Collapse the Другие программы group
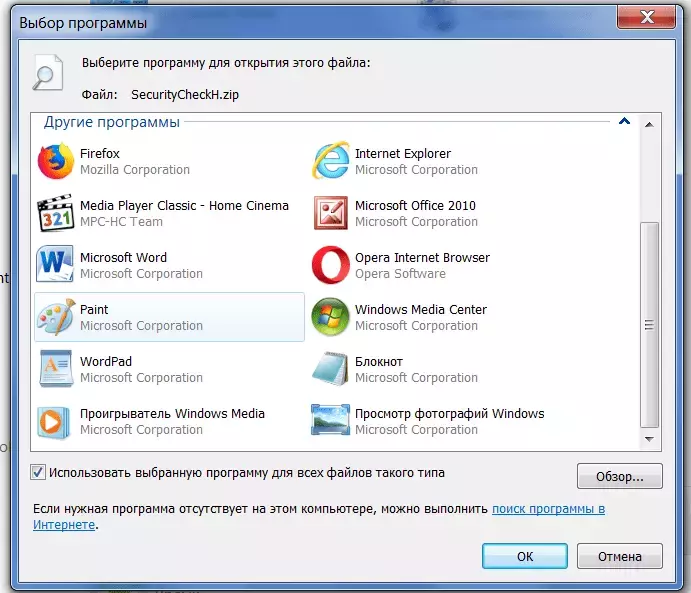The image size is (691, 593). (x=624, y=121)
